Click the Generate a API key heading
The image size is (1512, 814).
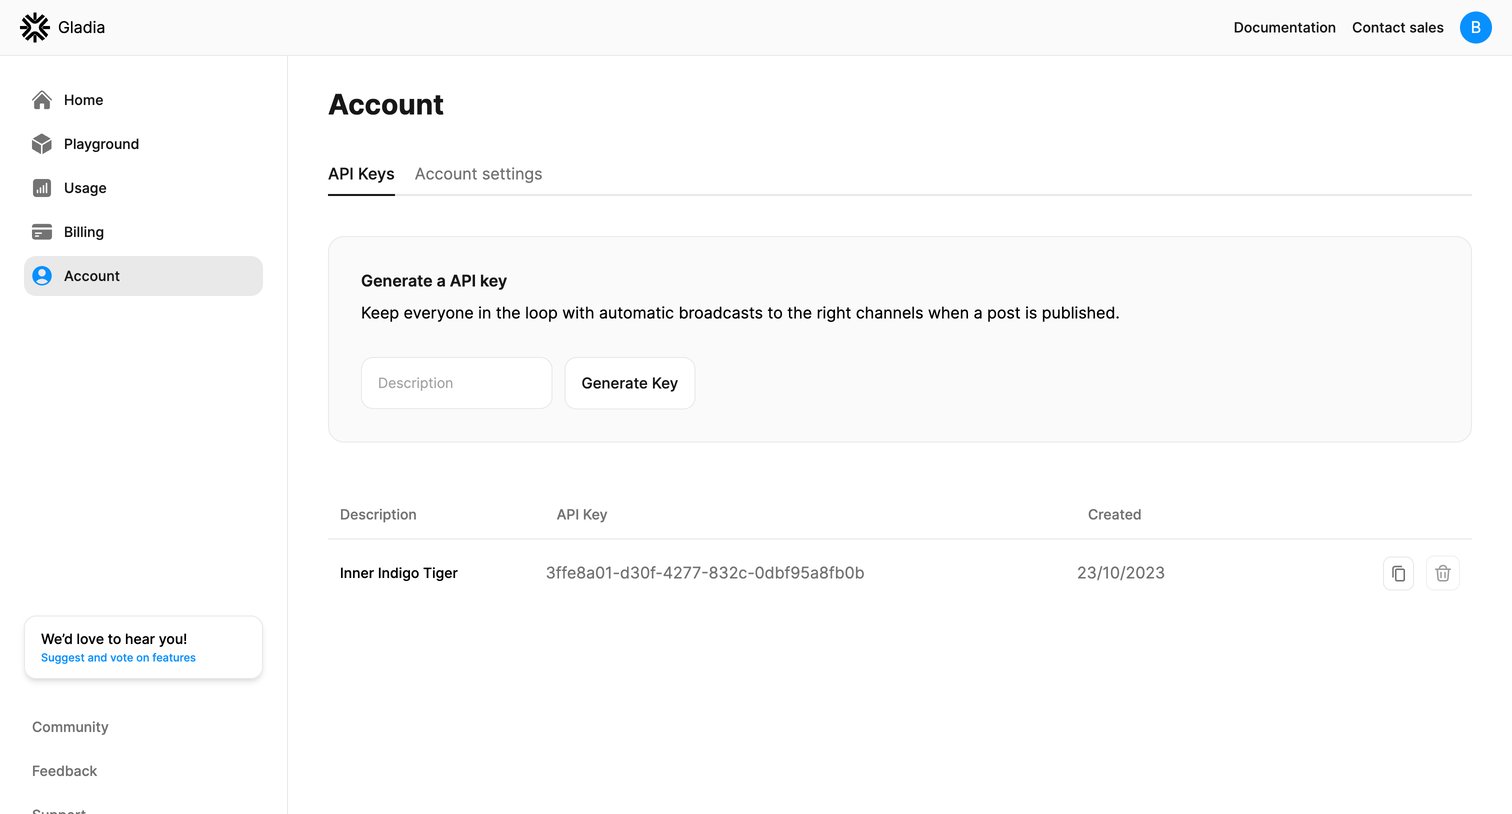point(434,281)
